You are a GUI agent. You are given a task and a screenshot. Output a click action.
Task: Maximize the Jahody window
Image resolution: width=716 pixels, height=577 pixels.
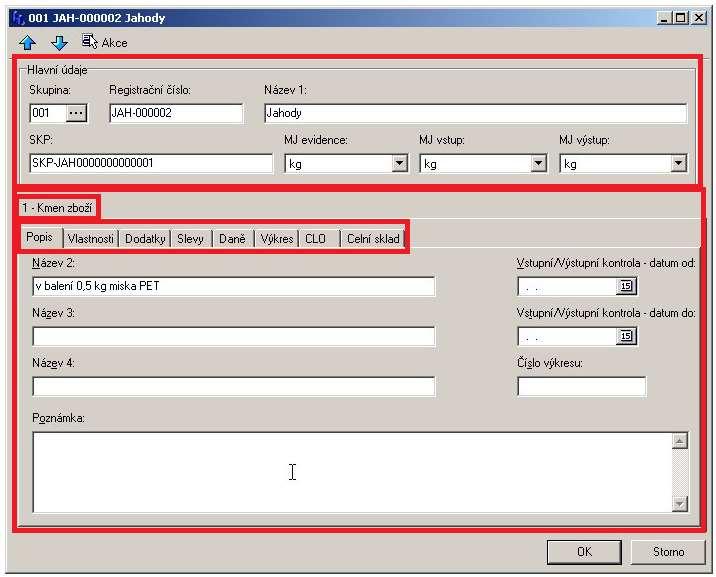(x=680, y=18)
